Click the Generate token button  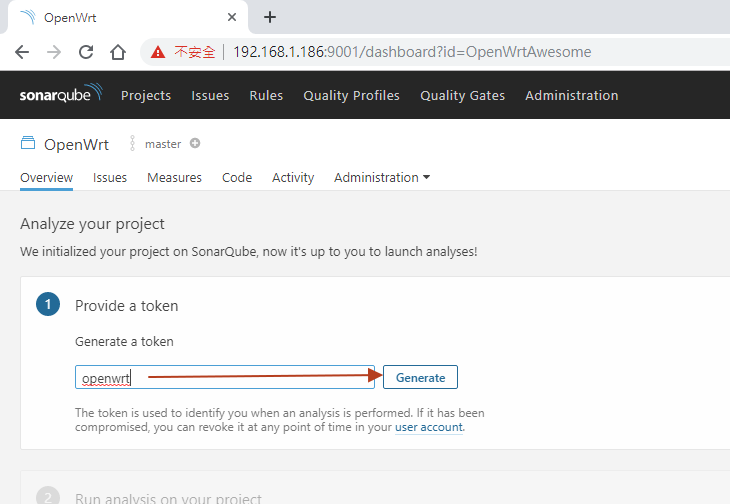pyautogui.click(x=420, y=377)
